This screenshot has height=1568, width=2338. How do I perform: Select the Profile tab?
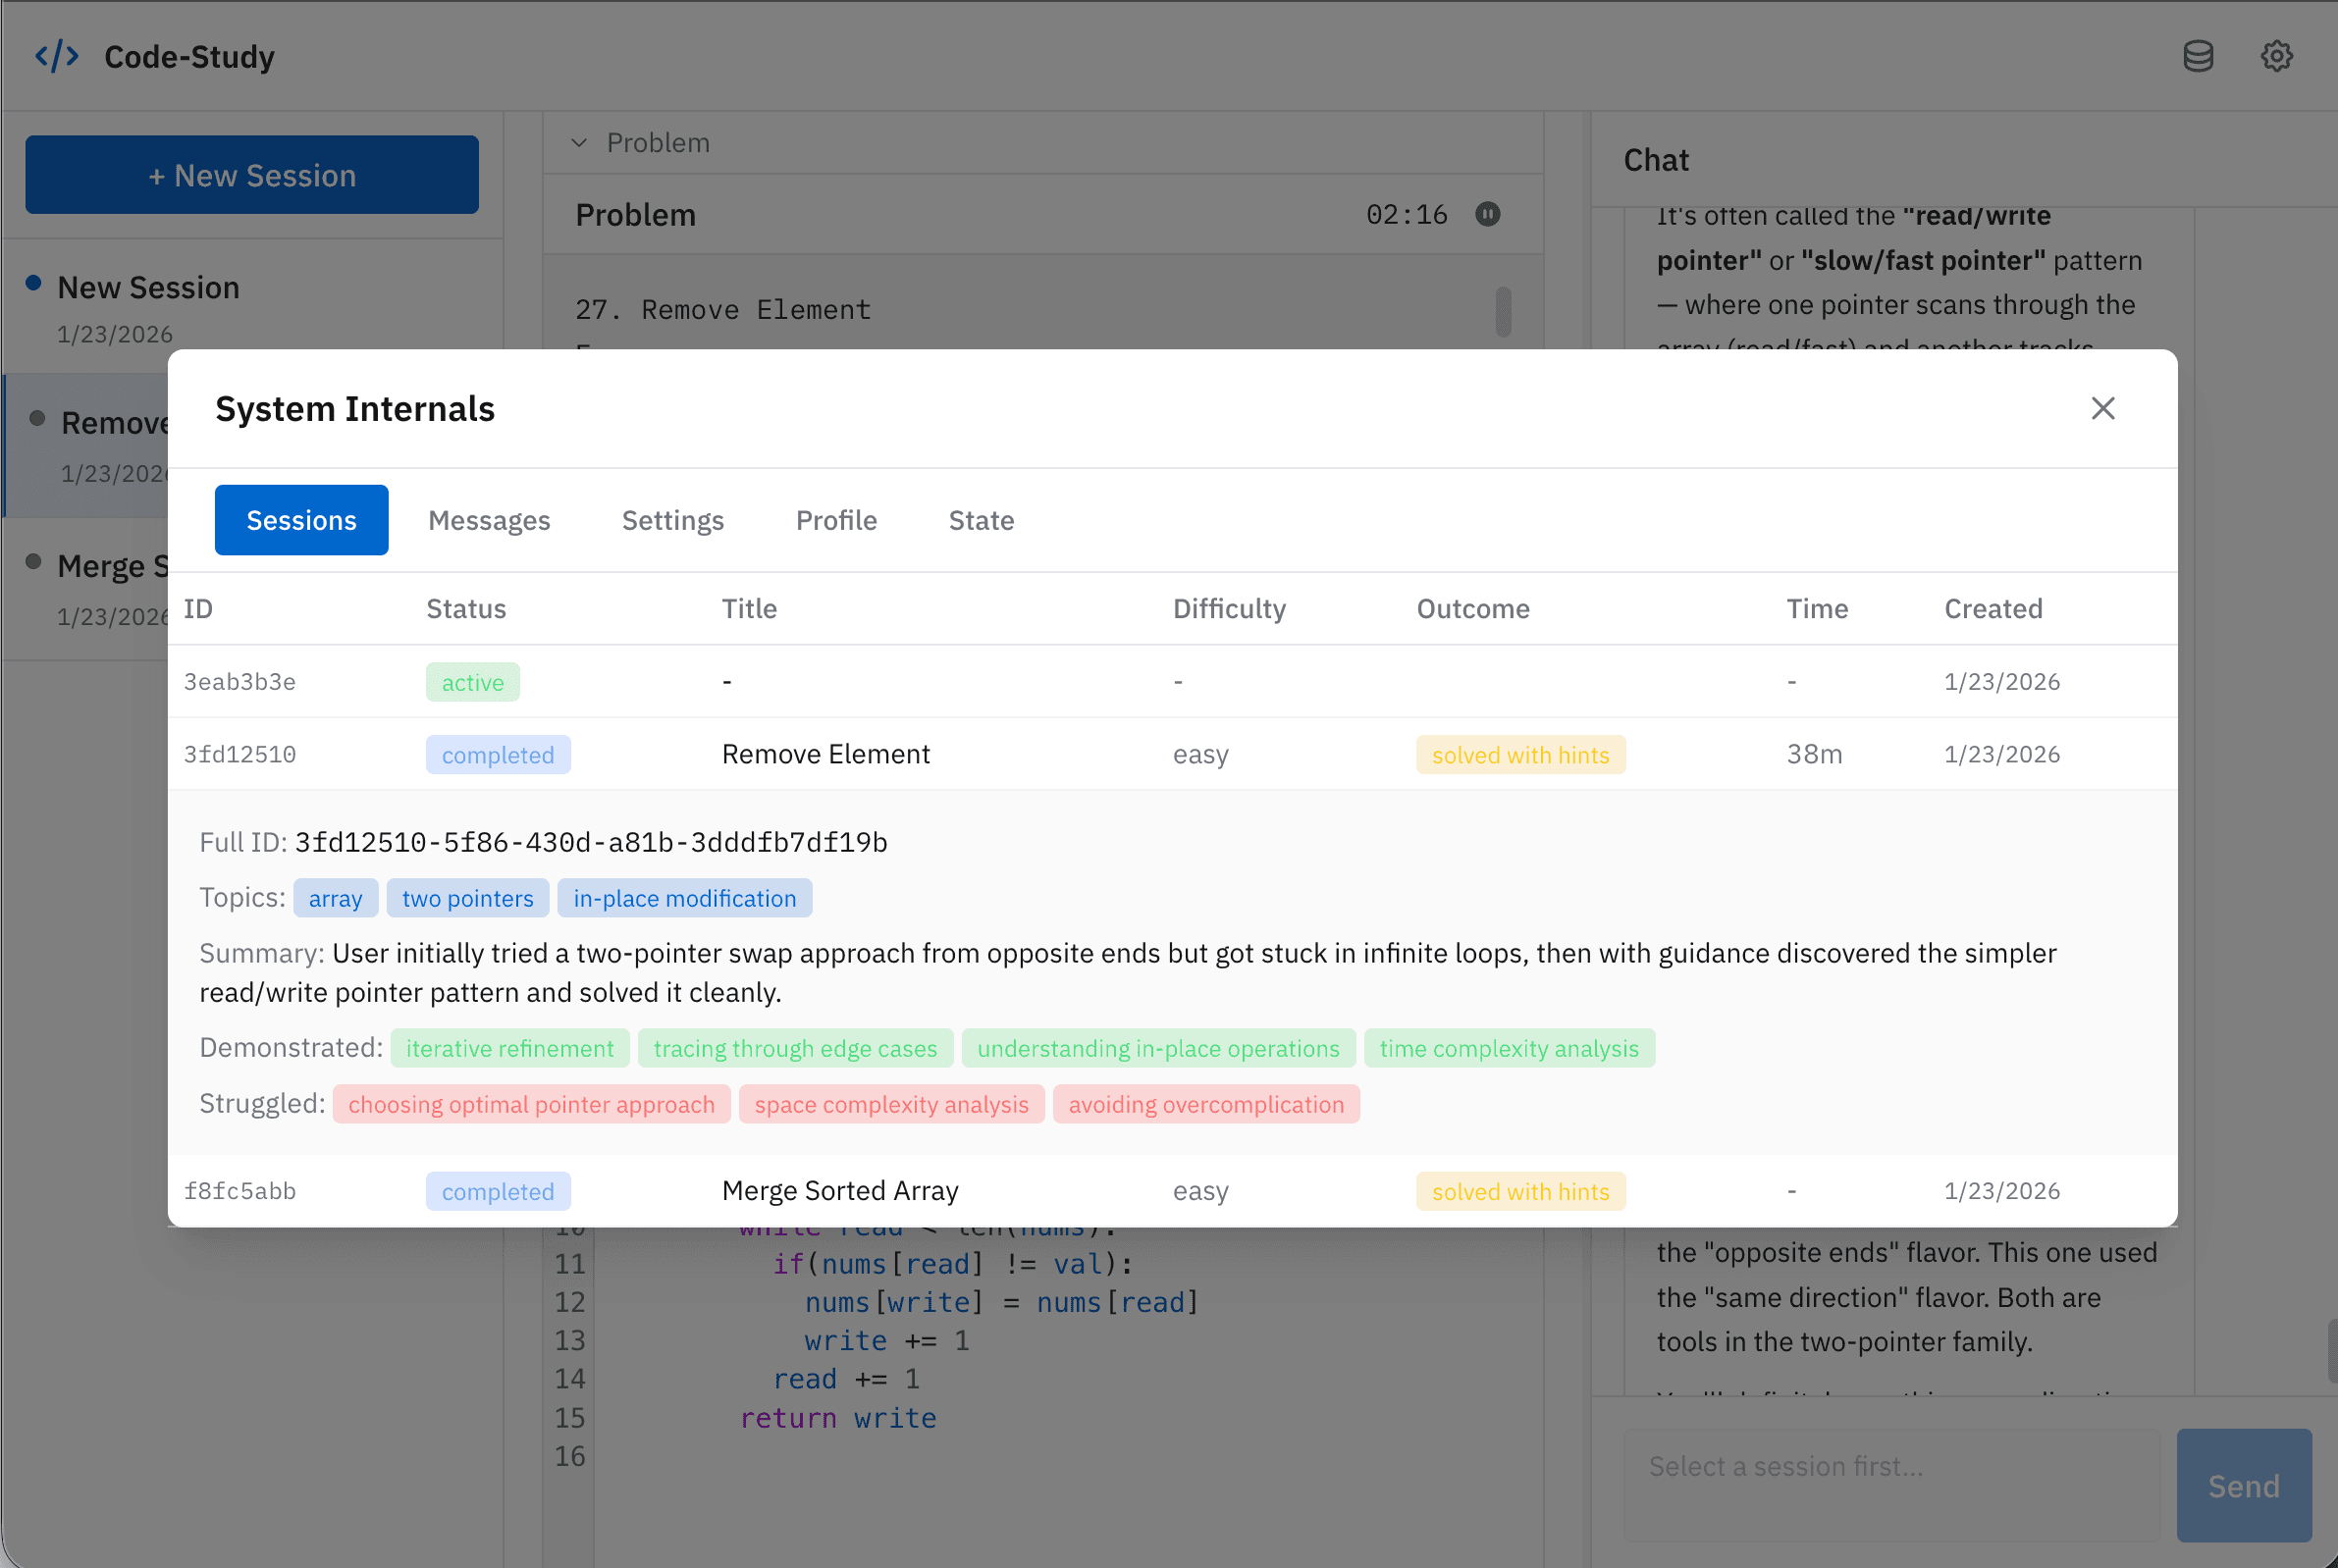pyautogui.click(x=836, y=520)
